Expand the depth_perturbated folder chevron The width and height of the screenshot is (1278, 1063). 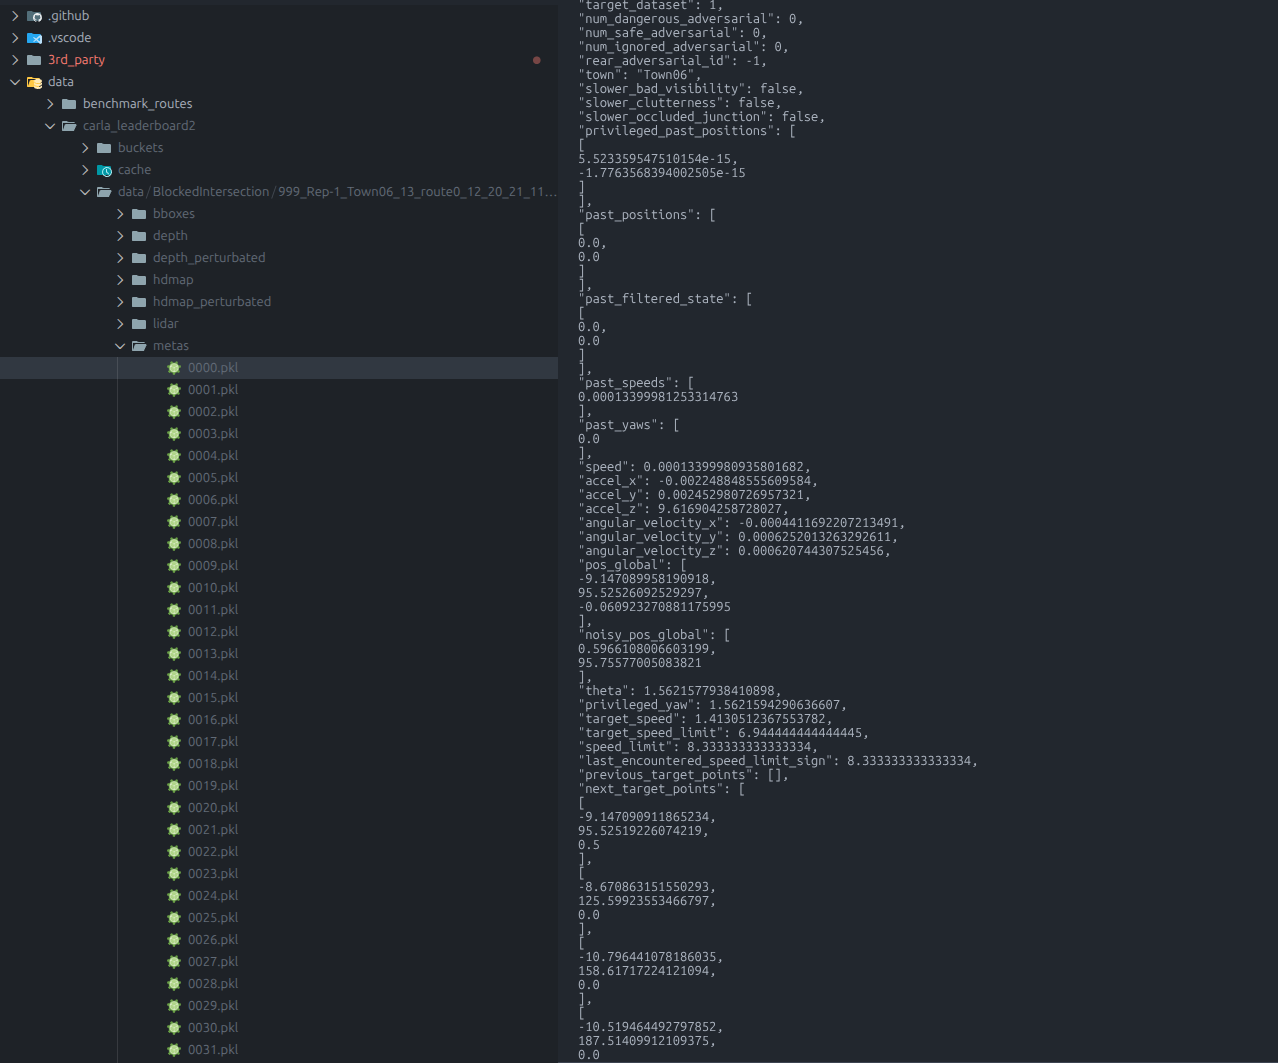coord(120,258)
